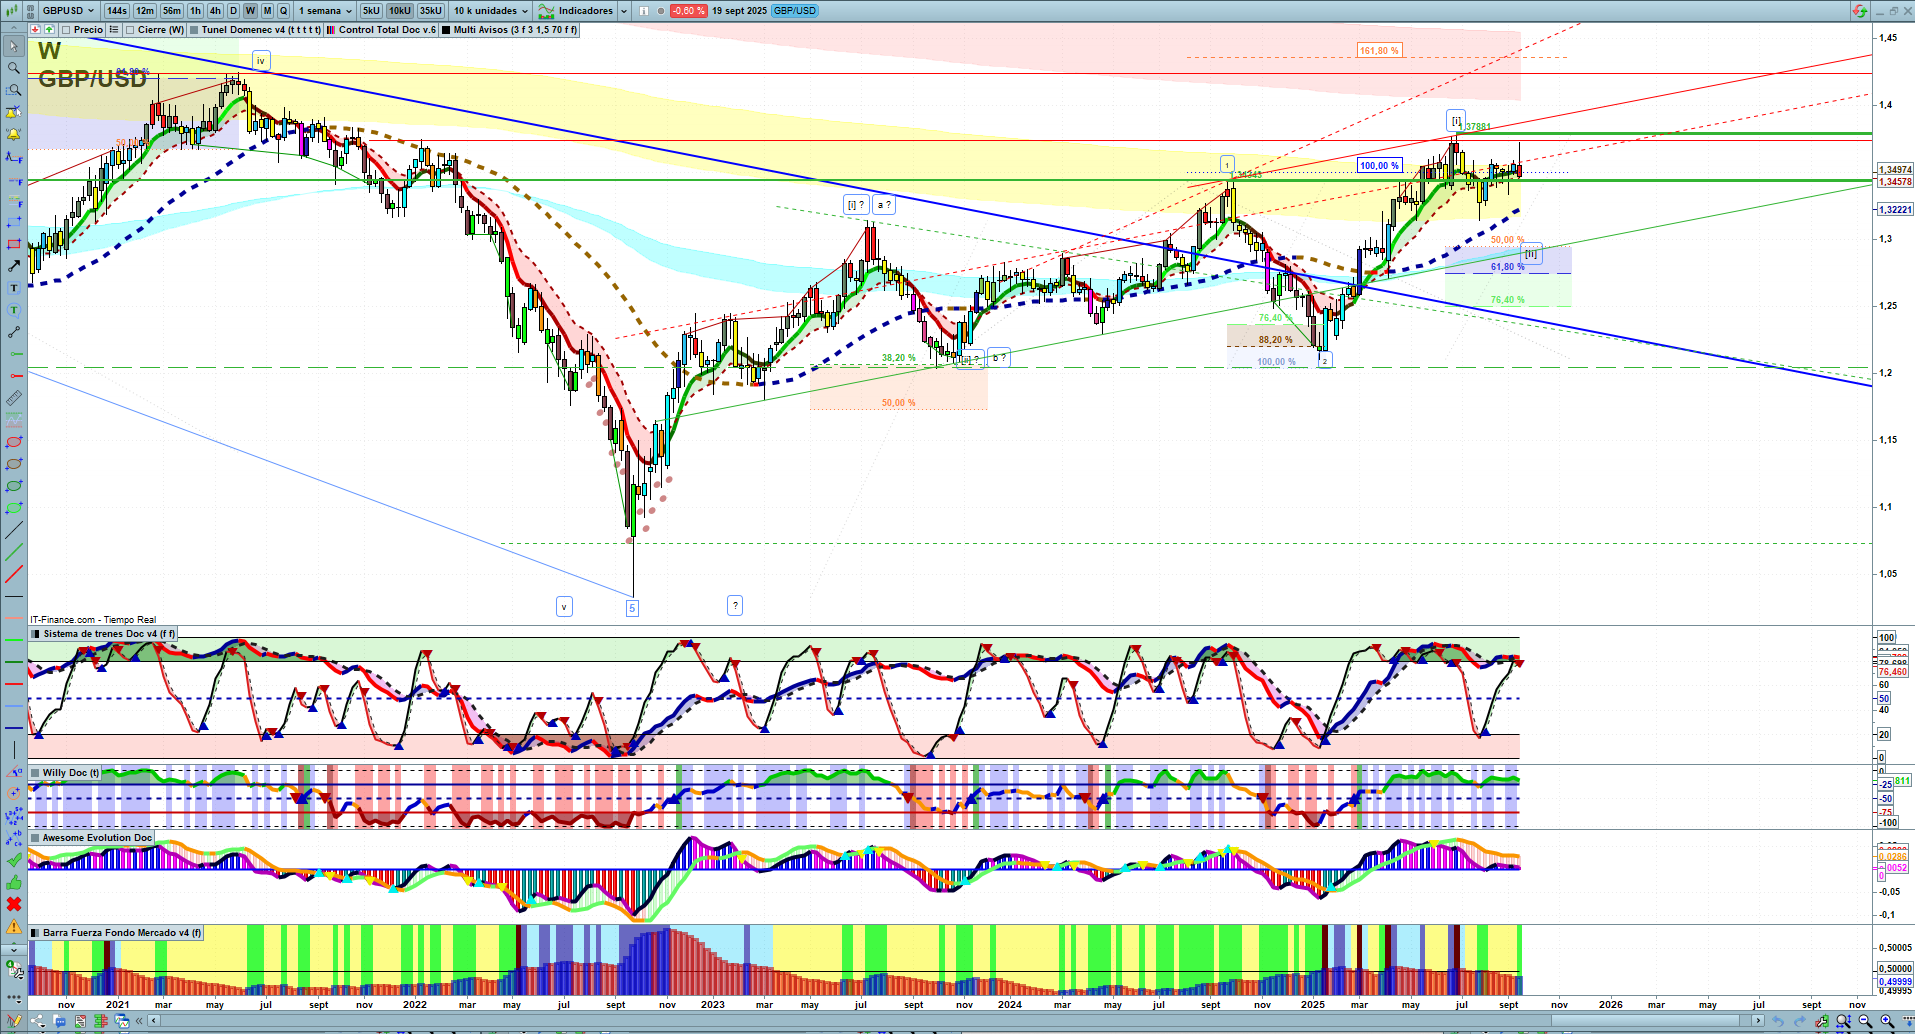Switch to the 4h timeframe
The height and width of the screenshot is (1034, 1915).
click(215, 11)
